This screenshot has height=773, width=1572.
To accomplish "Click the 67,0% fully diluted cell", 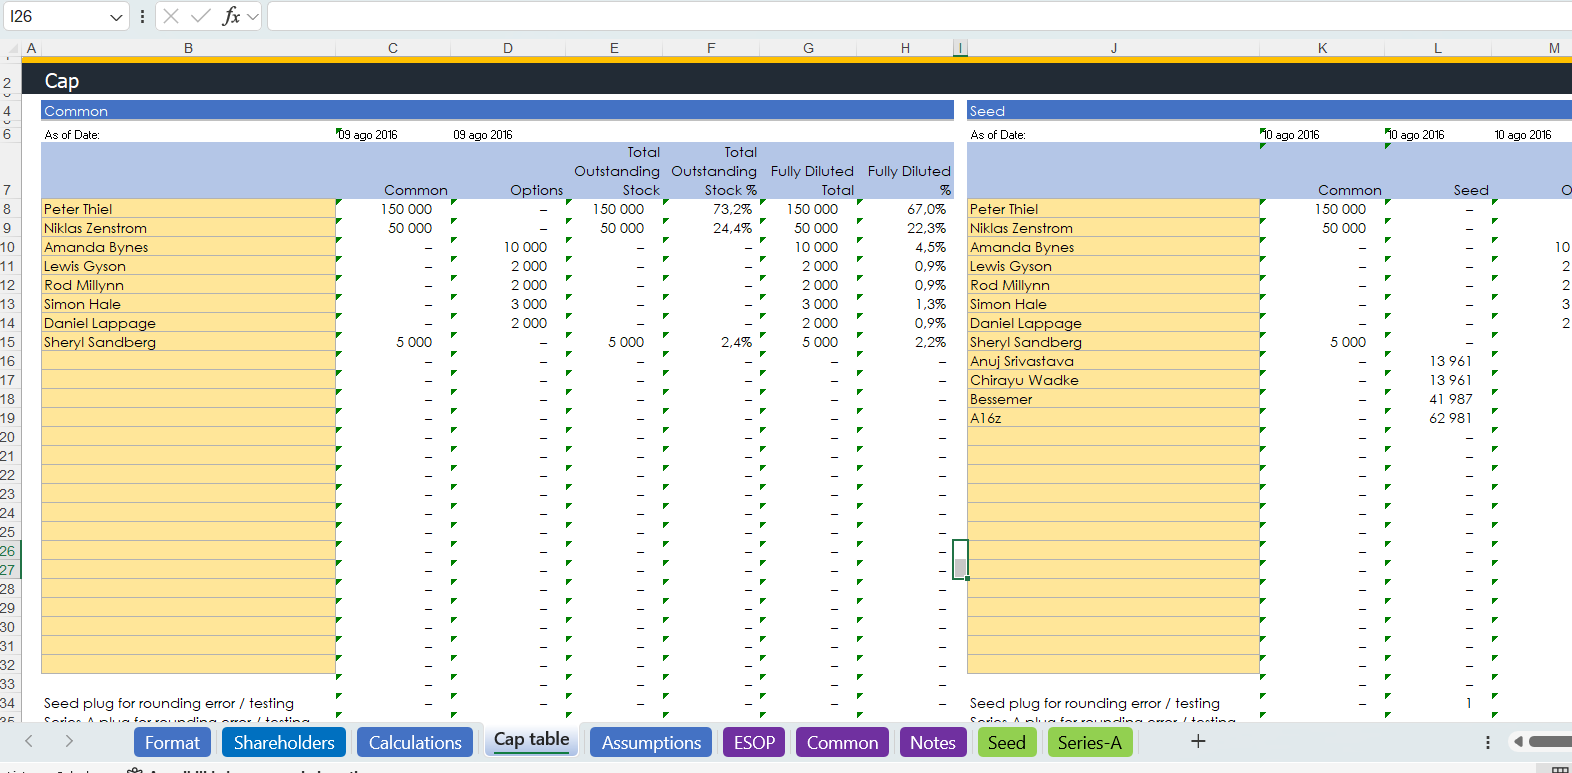I will 905,209.
